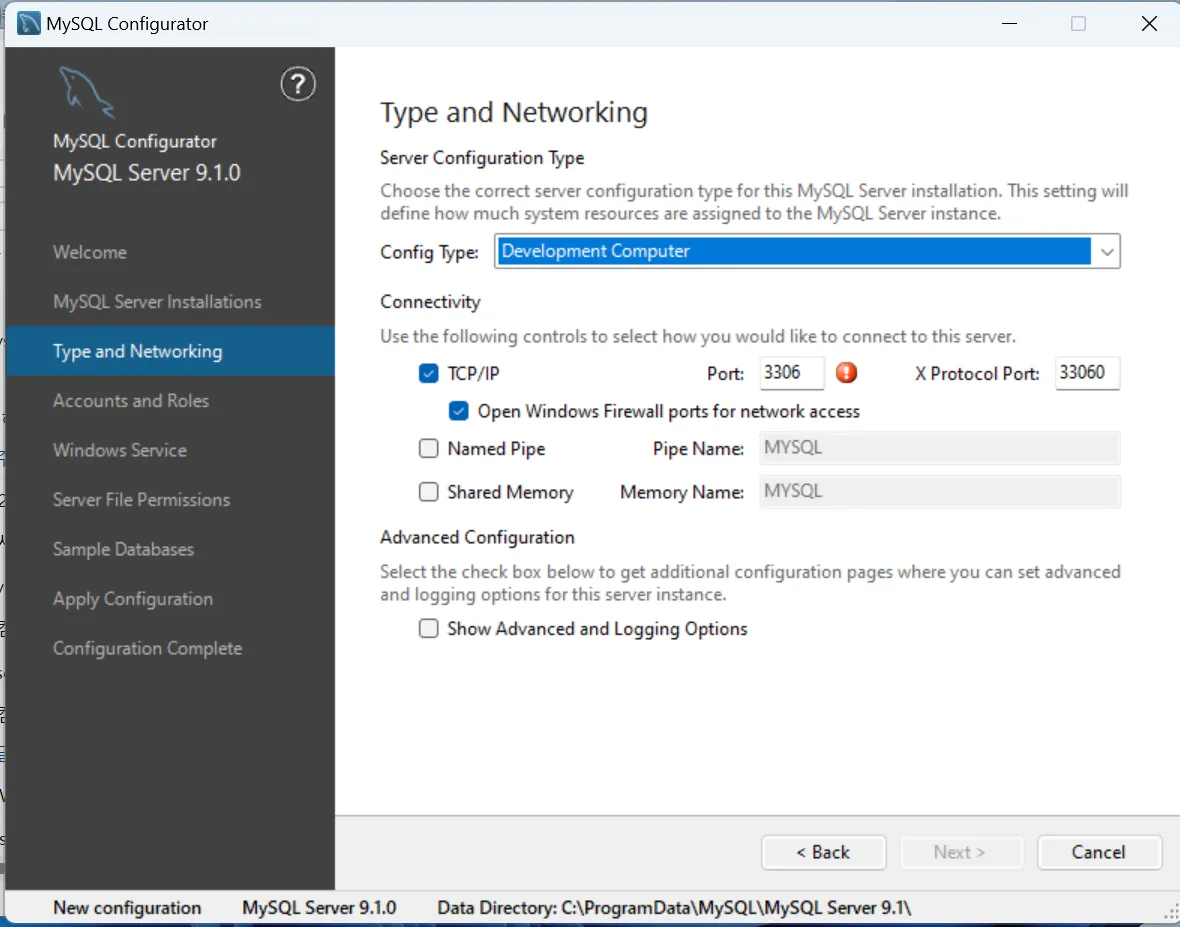Toggle Open Windows Firewall ports checkbox
The image size is (1180, 927).
[458, 411]
